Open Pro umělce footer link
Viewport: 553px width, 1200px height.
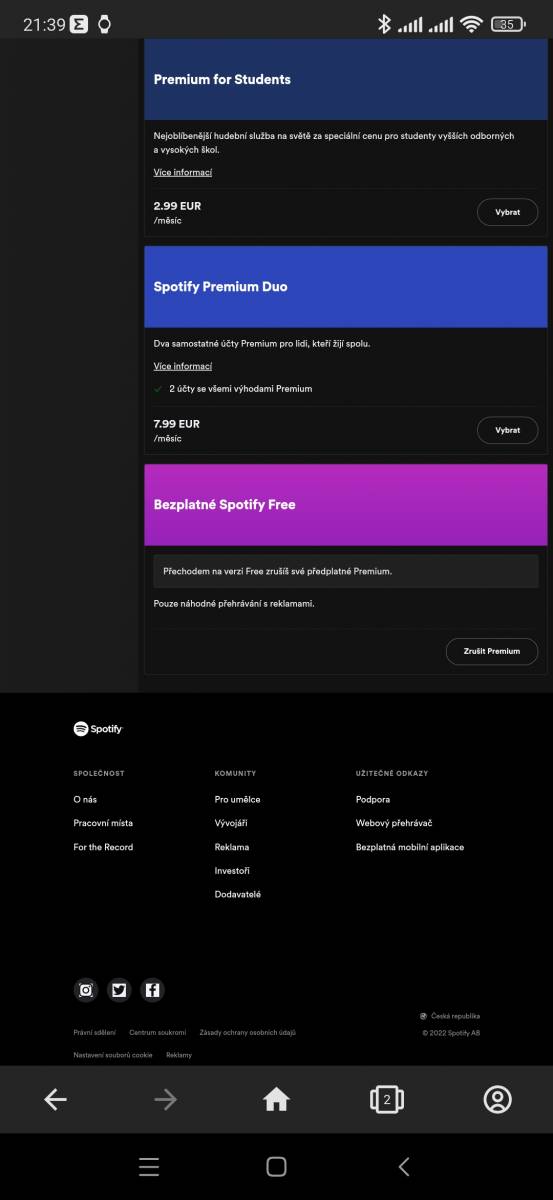coord(238,799)
